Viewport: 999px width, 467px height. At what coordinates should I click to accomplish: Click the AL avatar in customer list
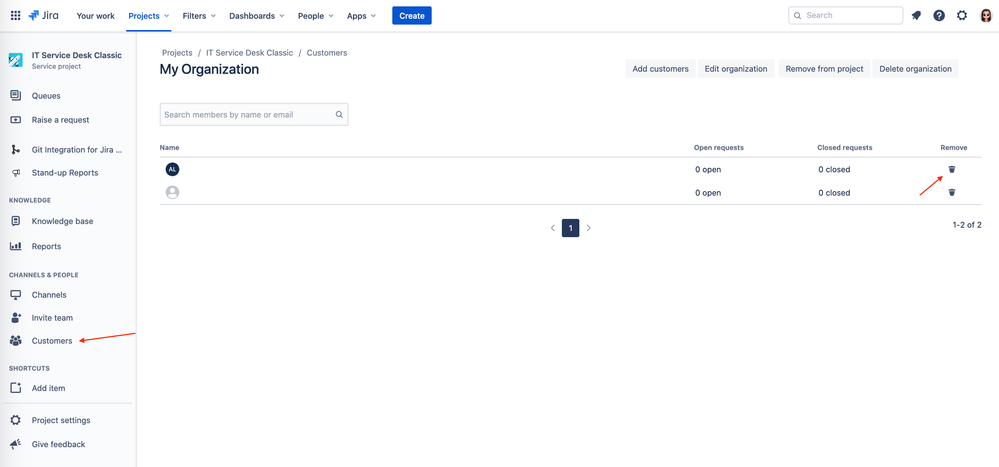coord(172,169)
